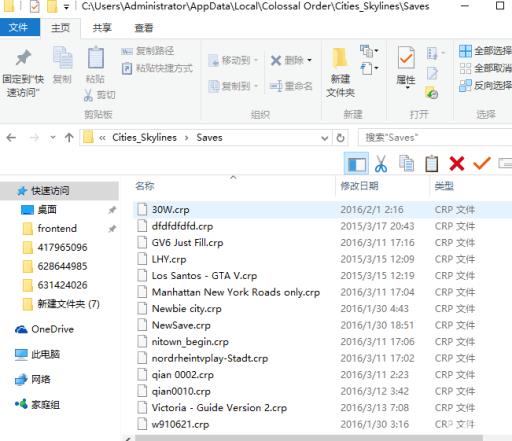
Task: Click Copy path in the ribbon
Action: pos(148,51)
